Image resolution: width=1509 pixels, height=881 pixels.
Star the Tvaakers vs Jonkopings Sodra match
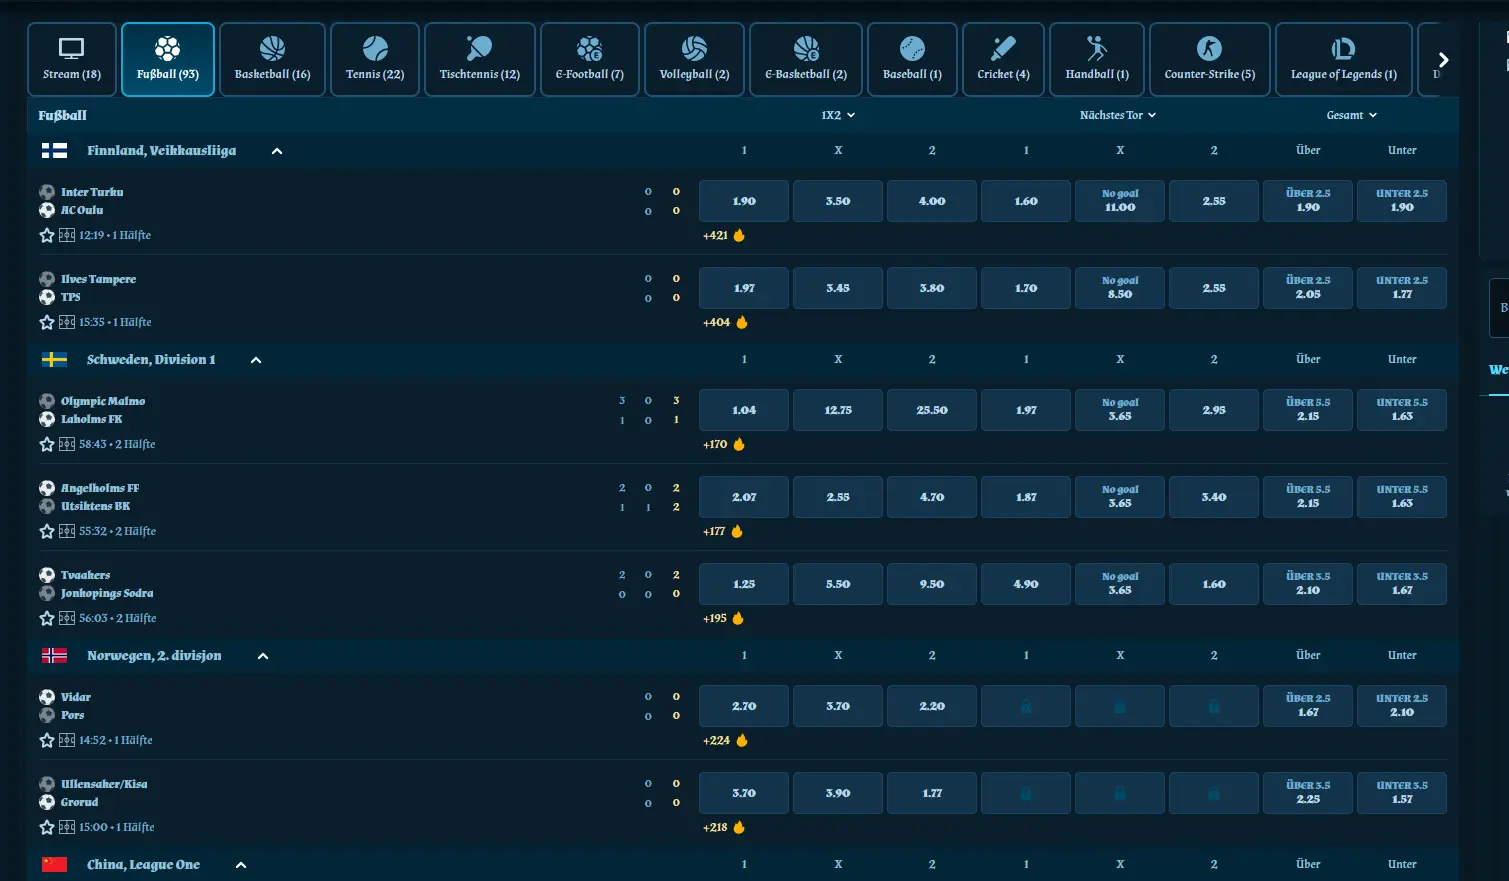pyautogui.click(x=47, y=618)
